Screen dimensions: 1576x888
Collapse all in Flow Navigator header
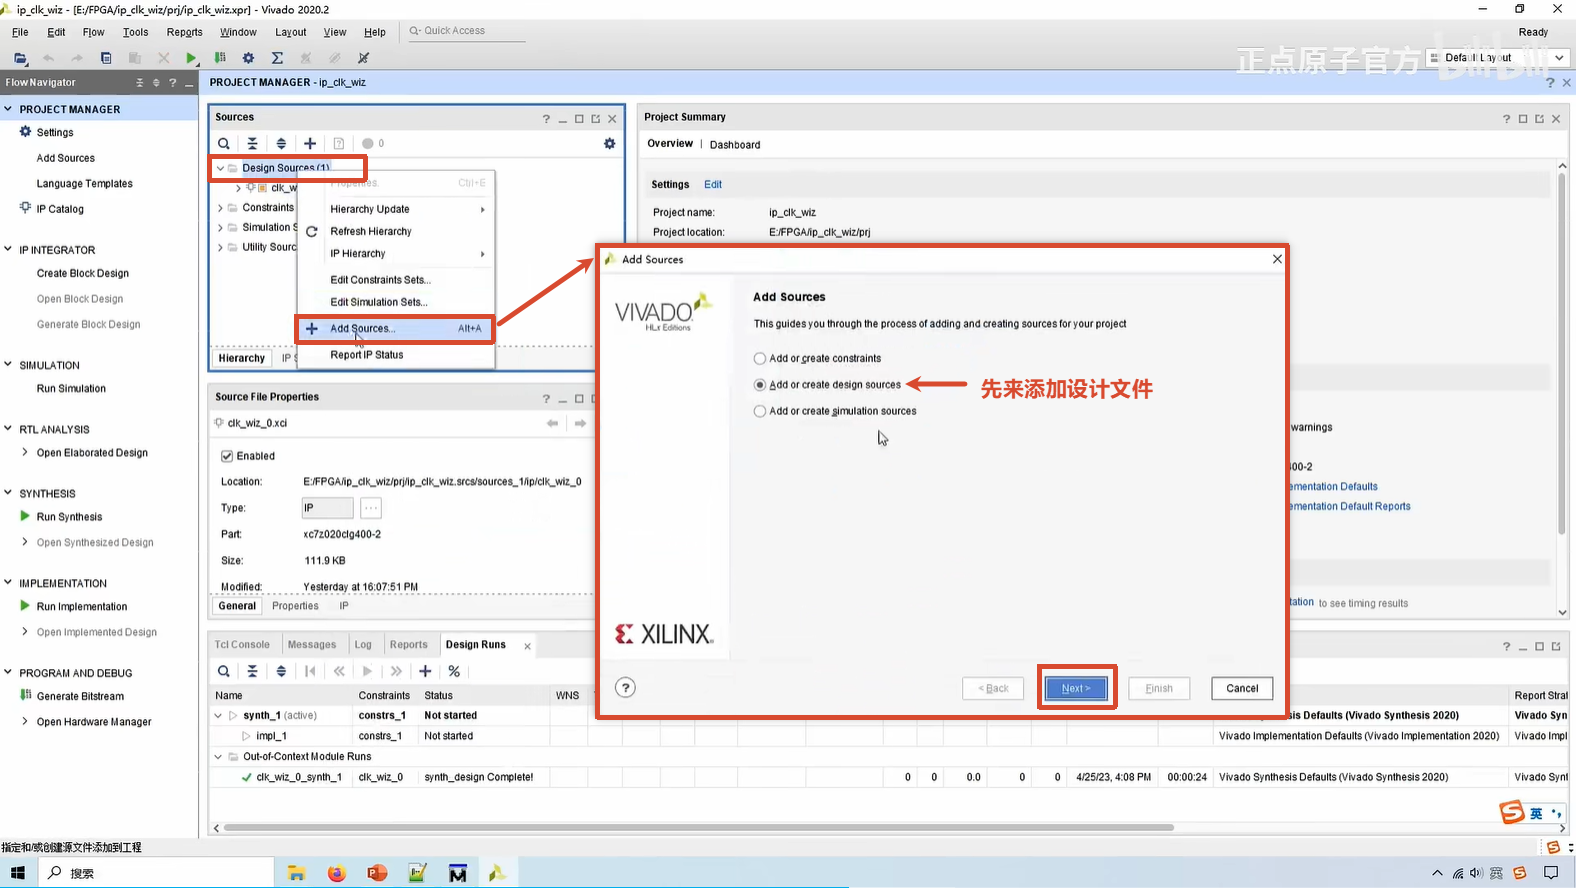coord(139,83)
